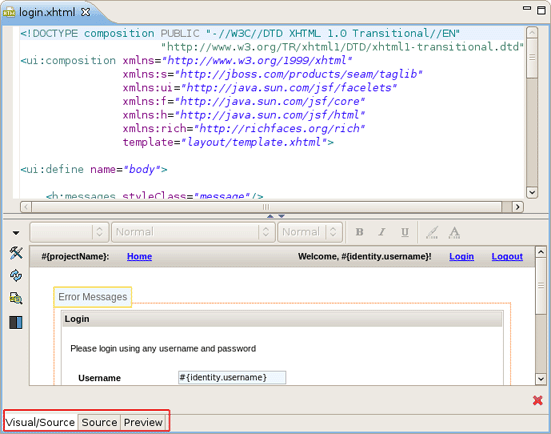Click the red X icon at bottom right
551x434 pixels.
[537, 400]
